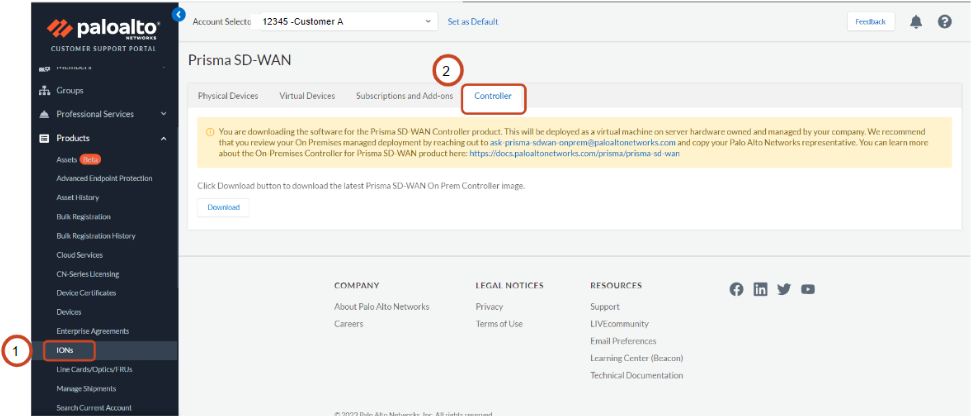Viewport: 972px width, 416px height.
Task: Click the Feedback button
Action: 870,22
